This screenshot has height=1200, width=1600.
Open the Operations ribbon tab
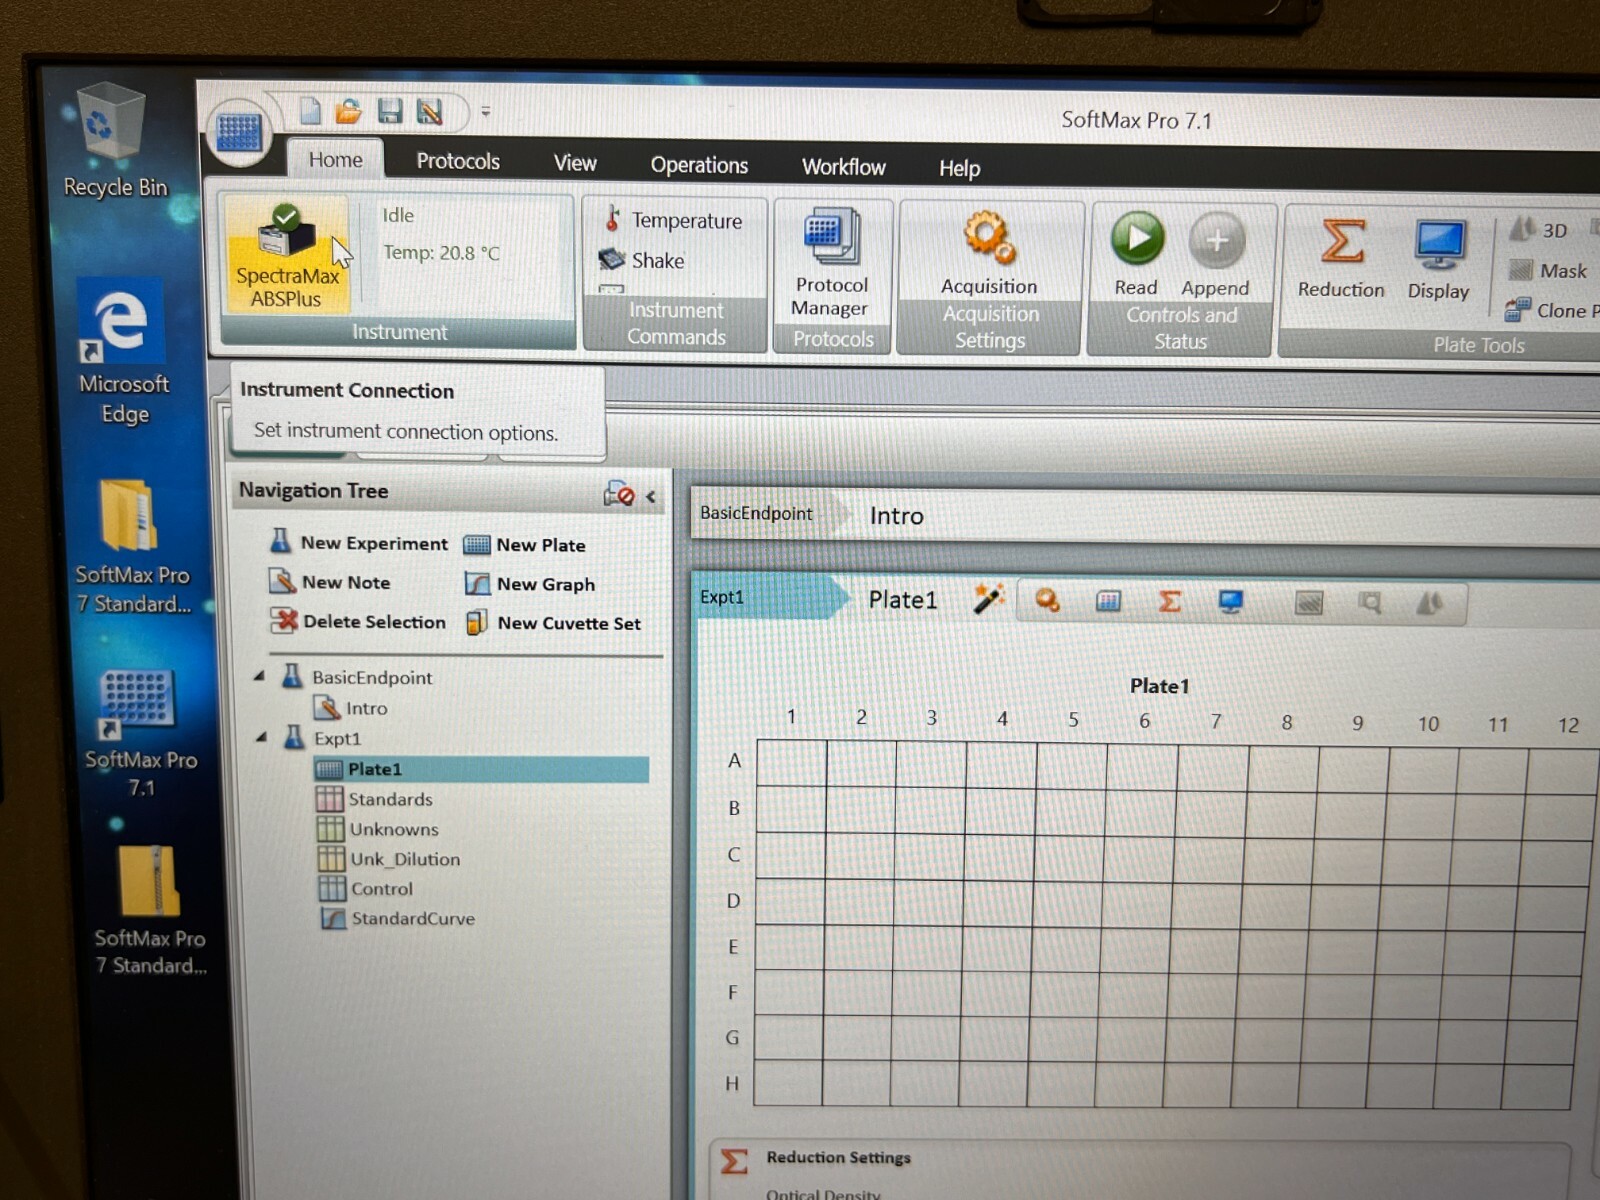(699, 165)
